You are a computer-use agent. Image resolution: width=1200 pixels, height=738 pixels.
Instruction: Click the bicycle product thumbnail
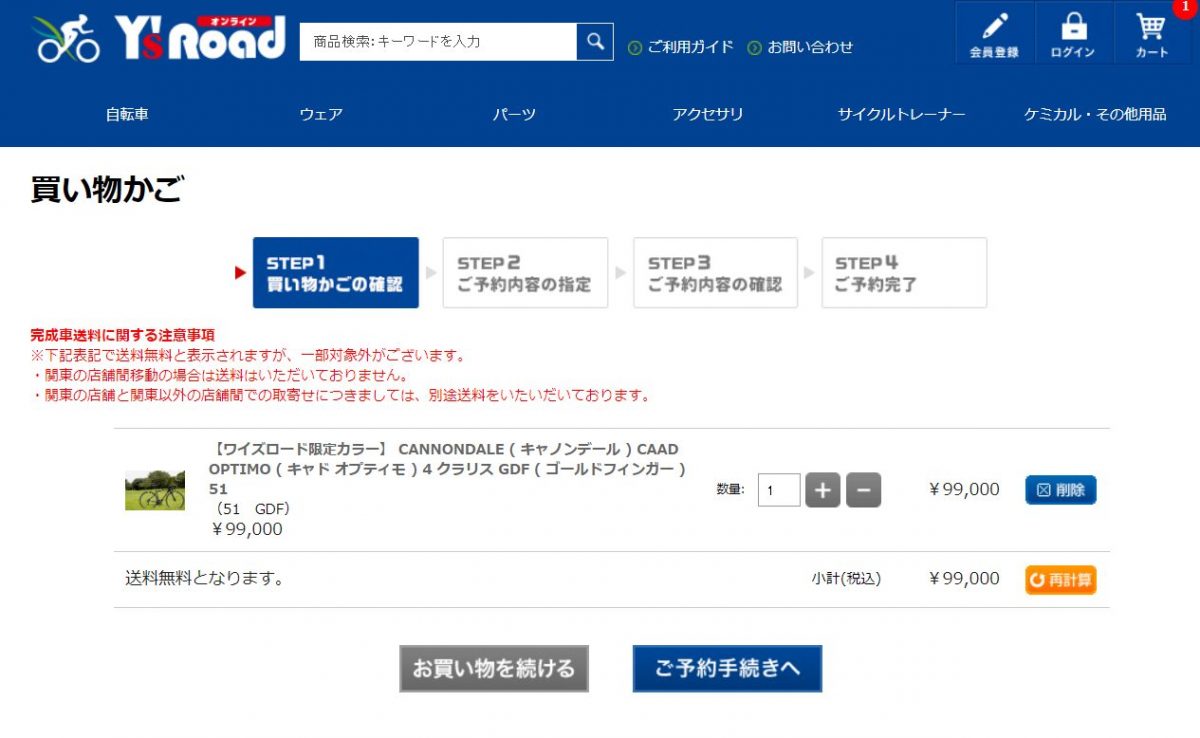point(155,490)
